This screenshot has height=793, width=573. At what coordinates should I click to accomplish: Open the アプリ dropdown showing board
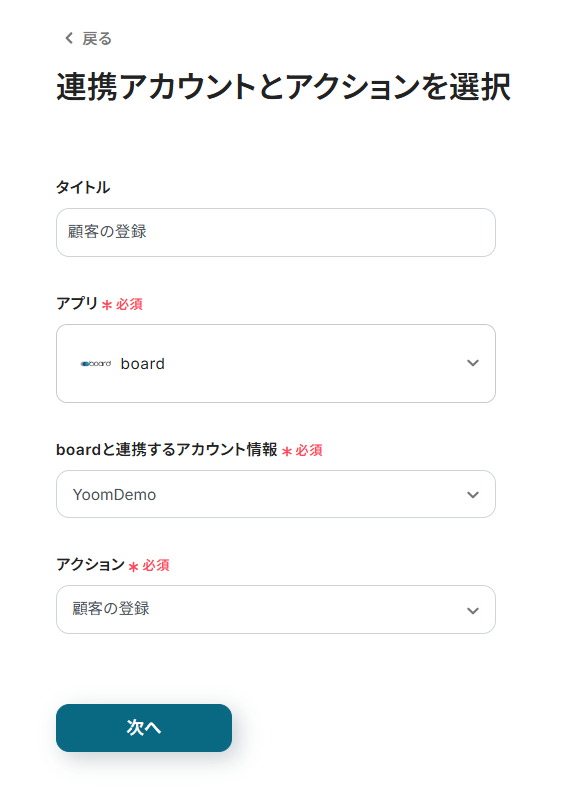[x=276, y=364]
